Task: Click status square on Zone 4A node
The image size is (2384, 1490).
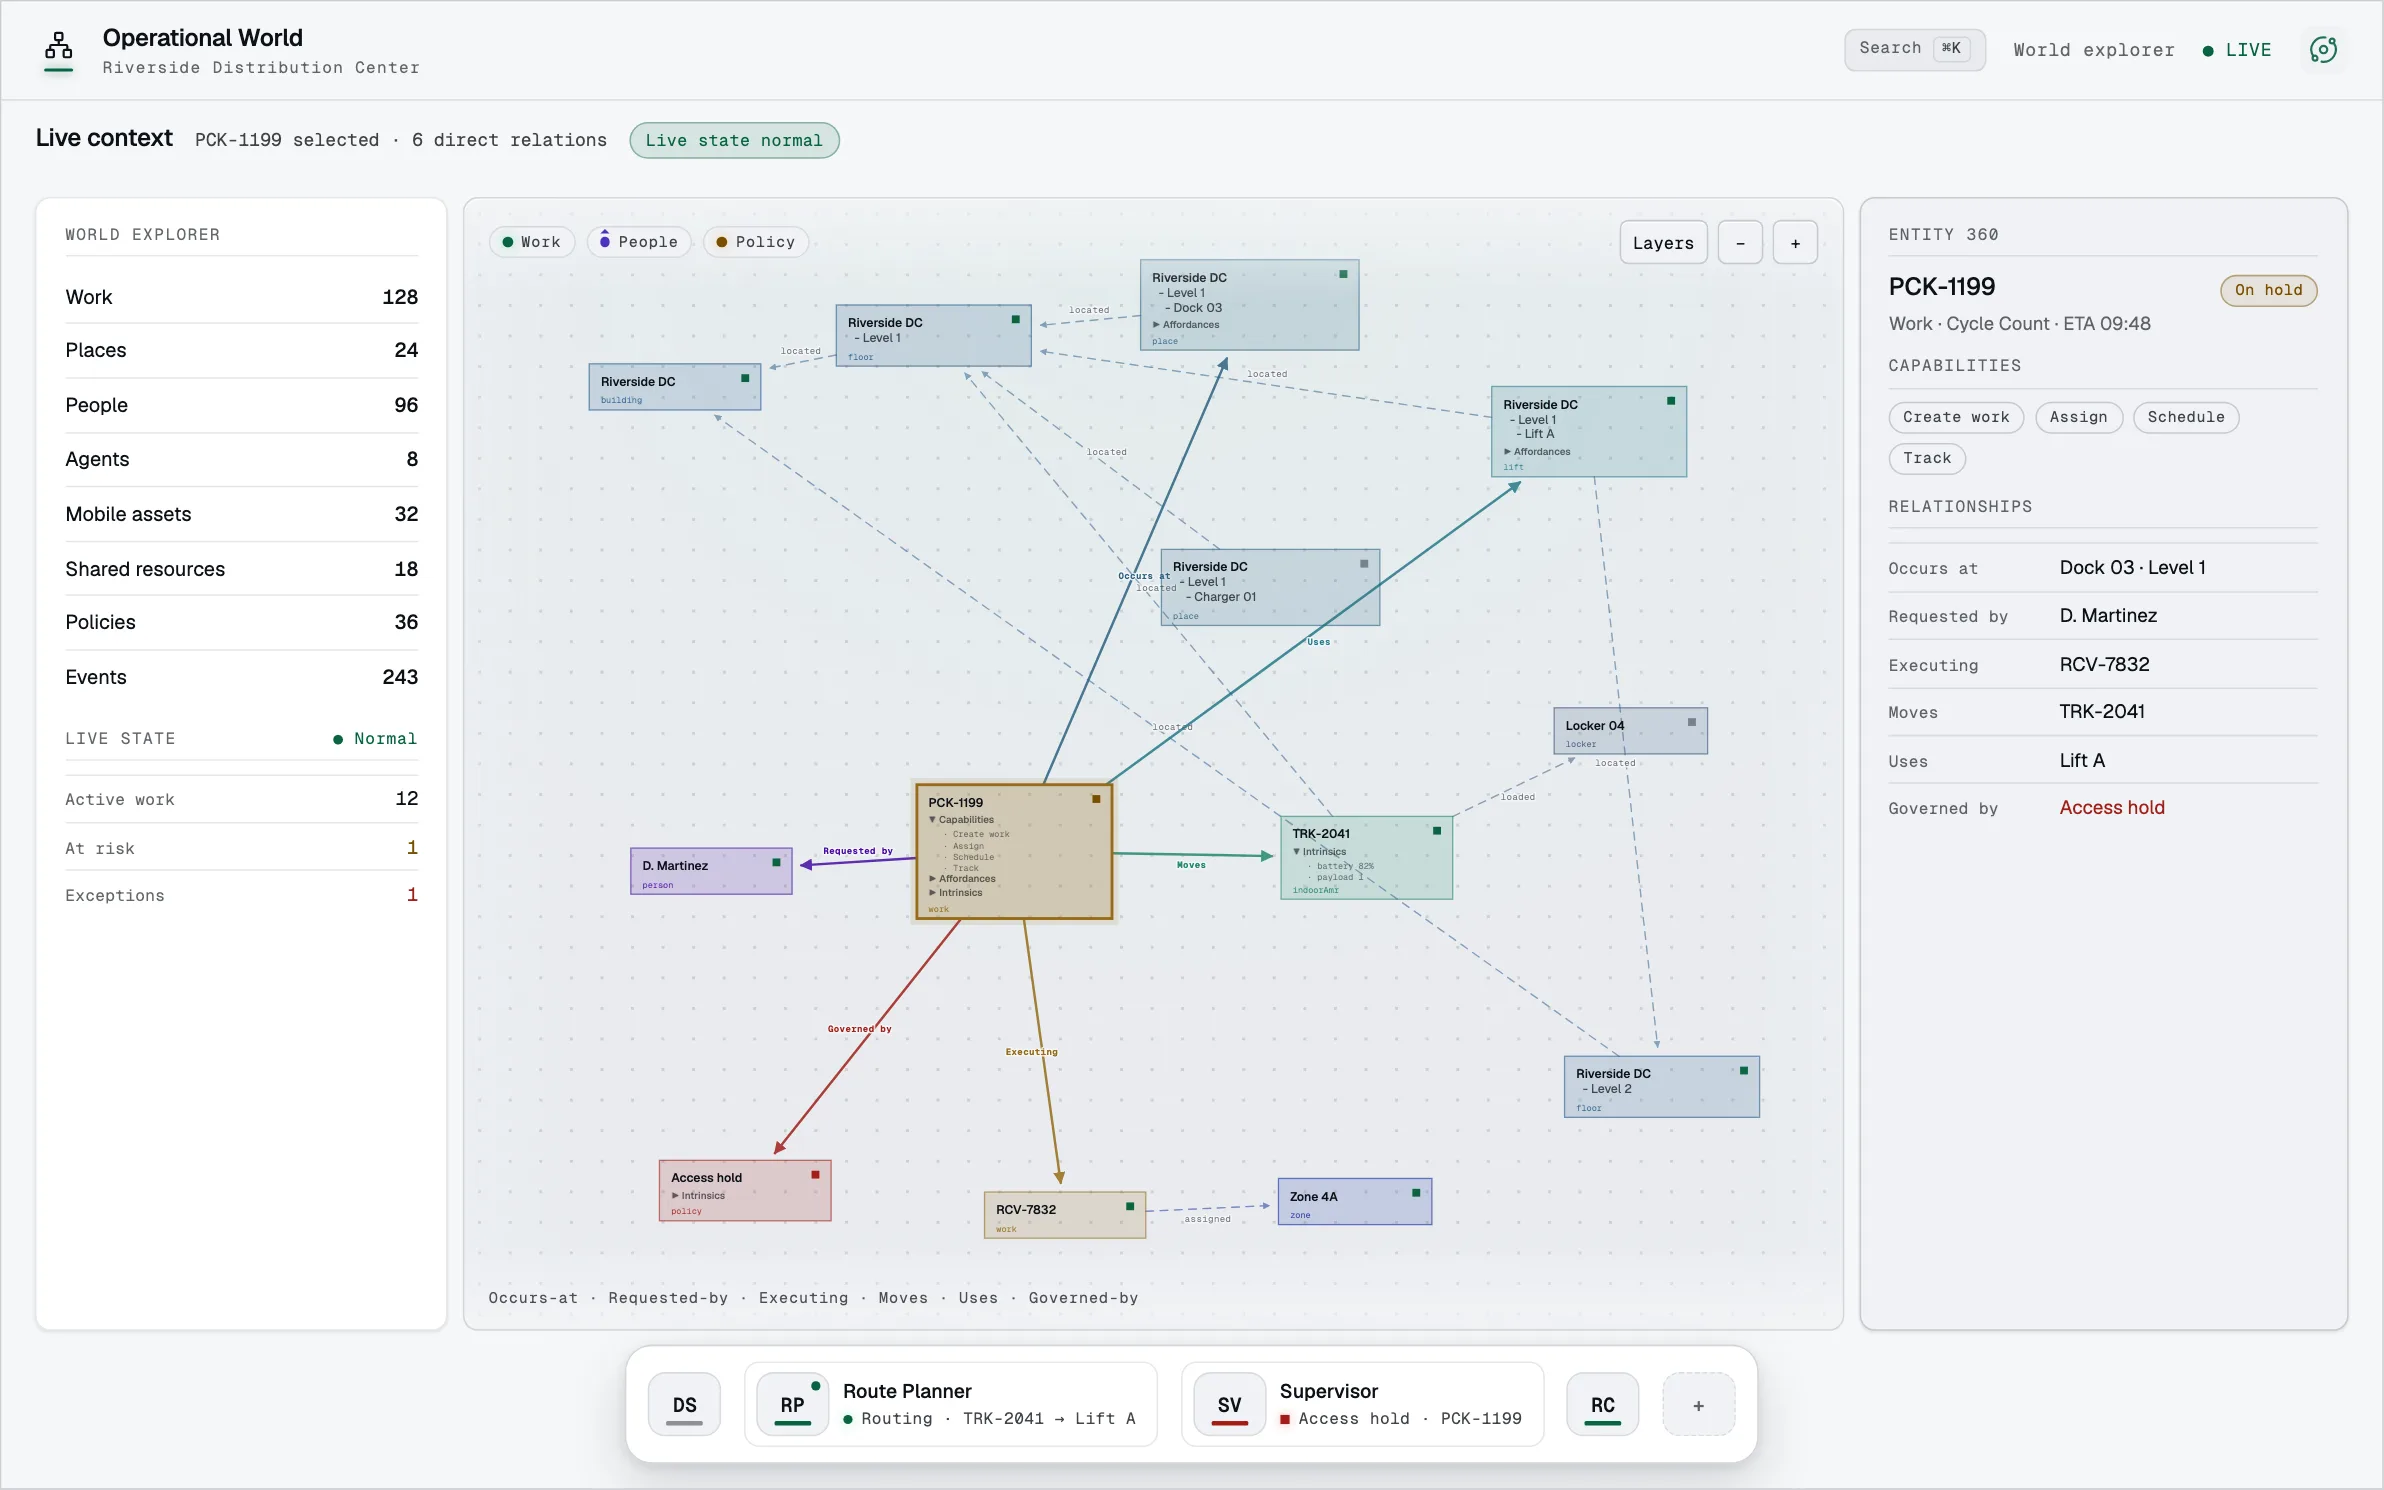Action: tap(1416, 1193)
